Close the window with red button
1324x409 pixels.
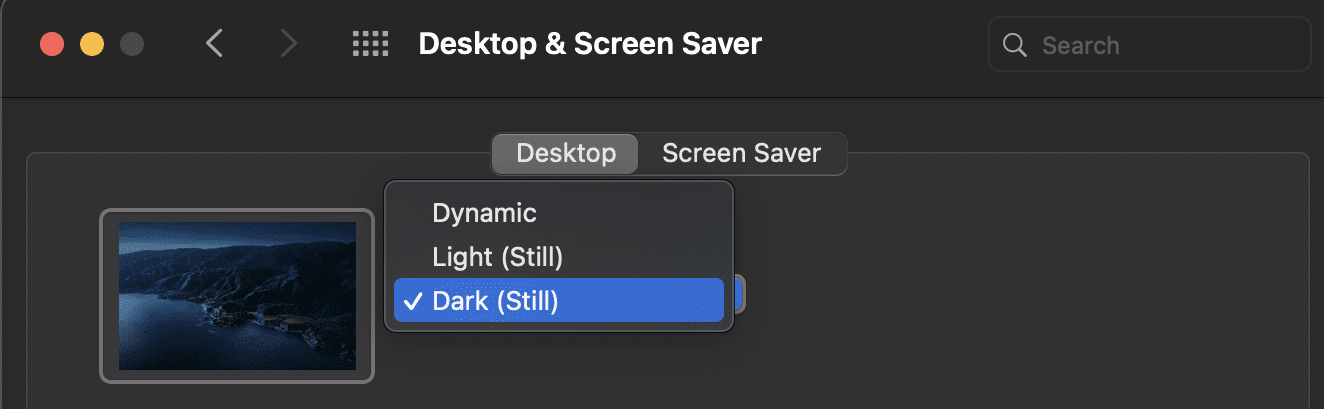click(52, 45)
